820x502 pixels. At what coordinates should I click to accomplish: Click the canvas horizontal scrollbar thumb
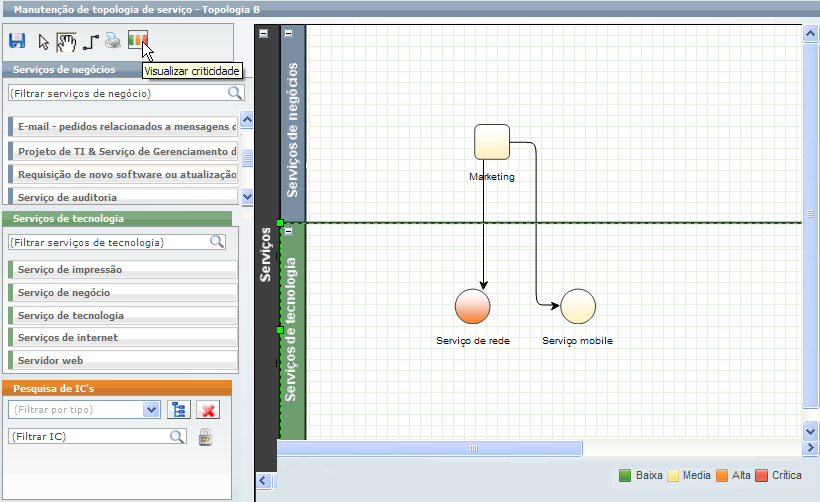point(429,448)
